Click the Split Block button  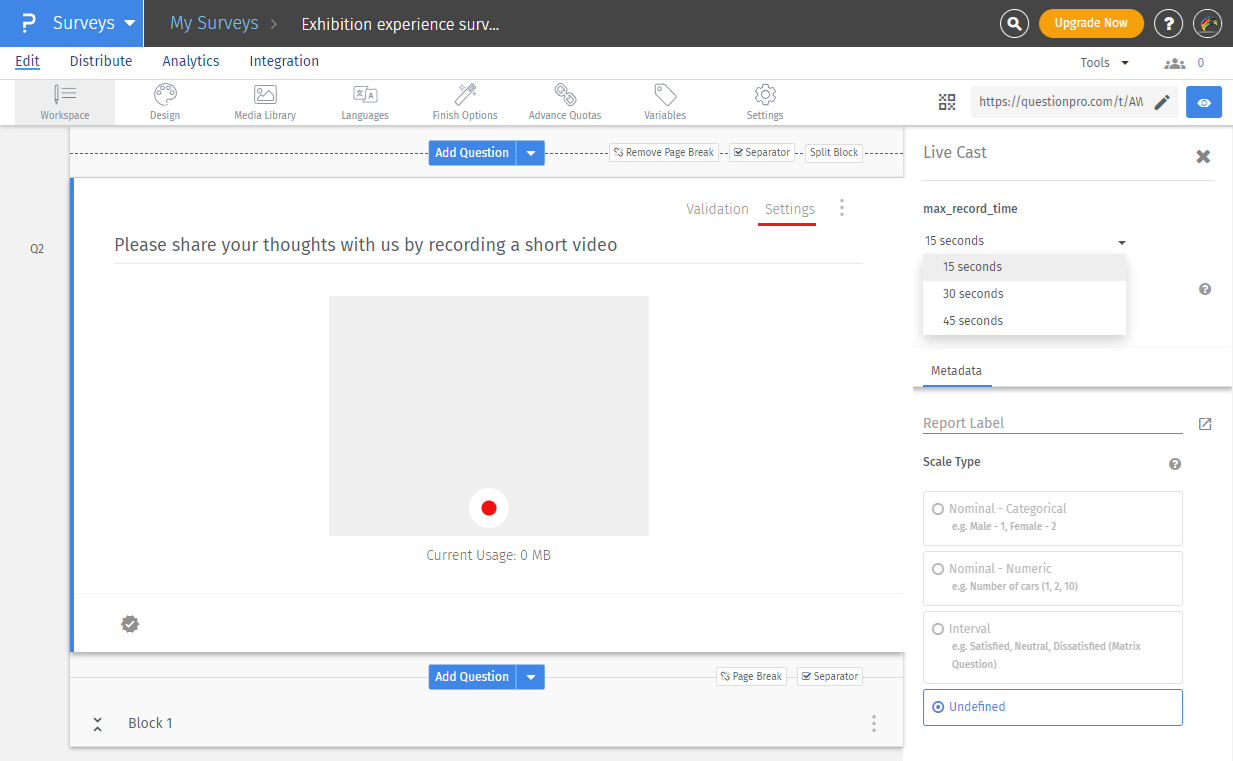pos(833,152)
